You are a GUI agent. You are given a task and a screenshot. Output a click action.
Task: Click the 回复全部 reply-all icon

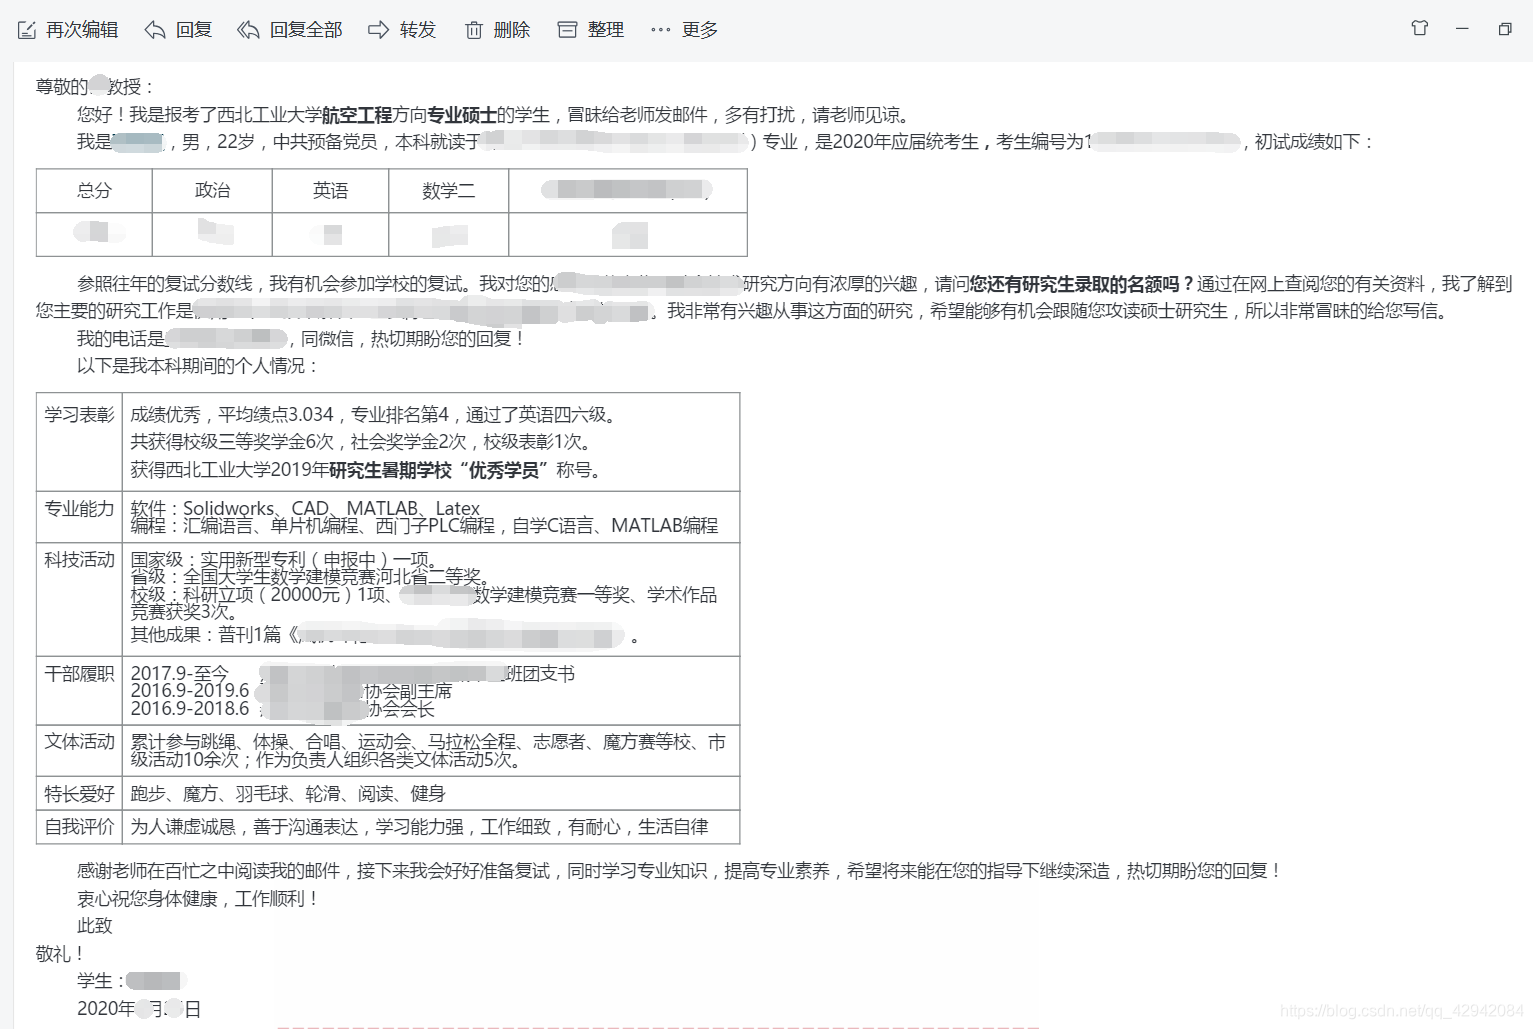pos(248,30)
